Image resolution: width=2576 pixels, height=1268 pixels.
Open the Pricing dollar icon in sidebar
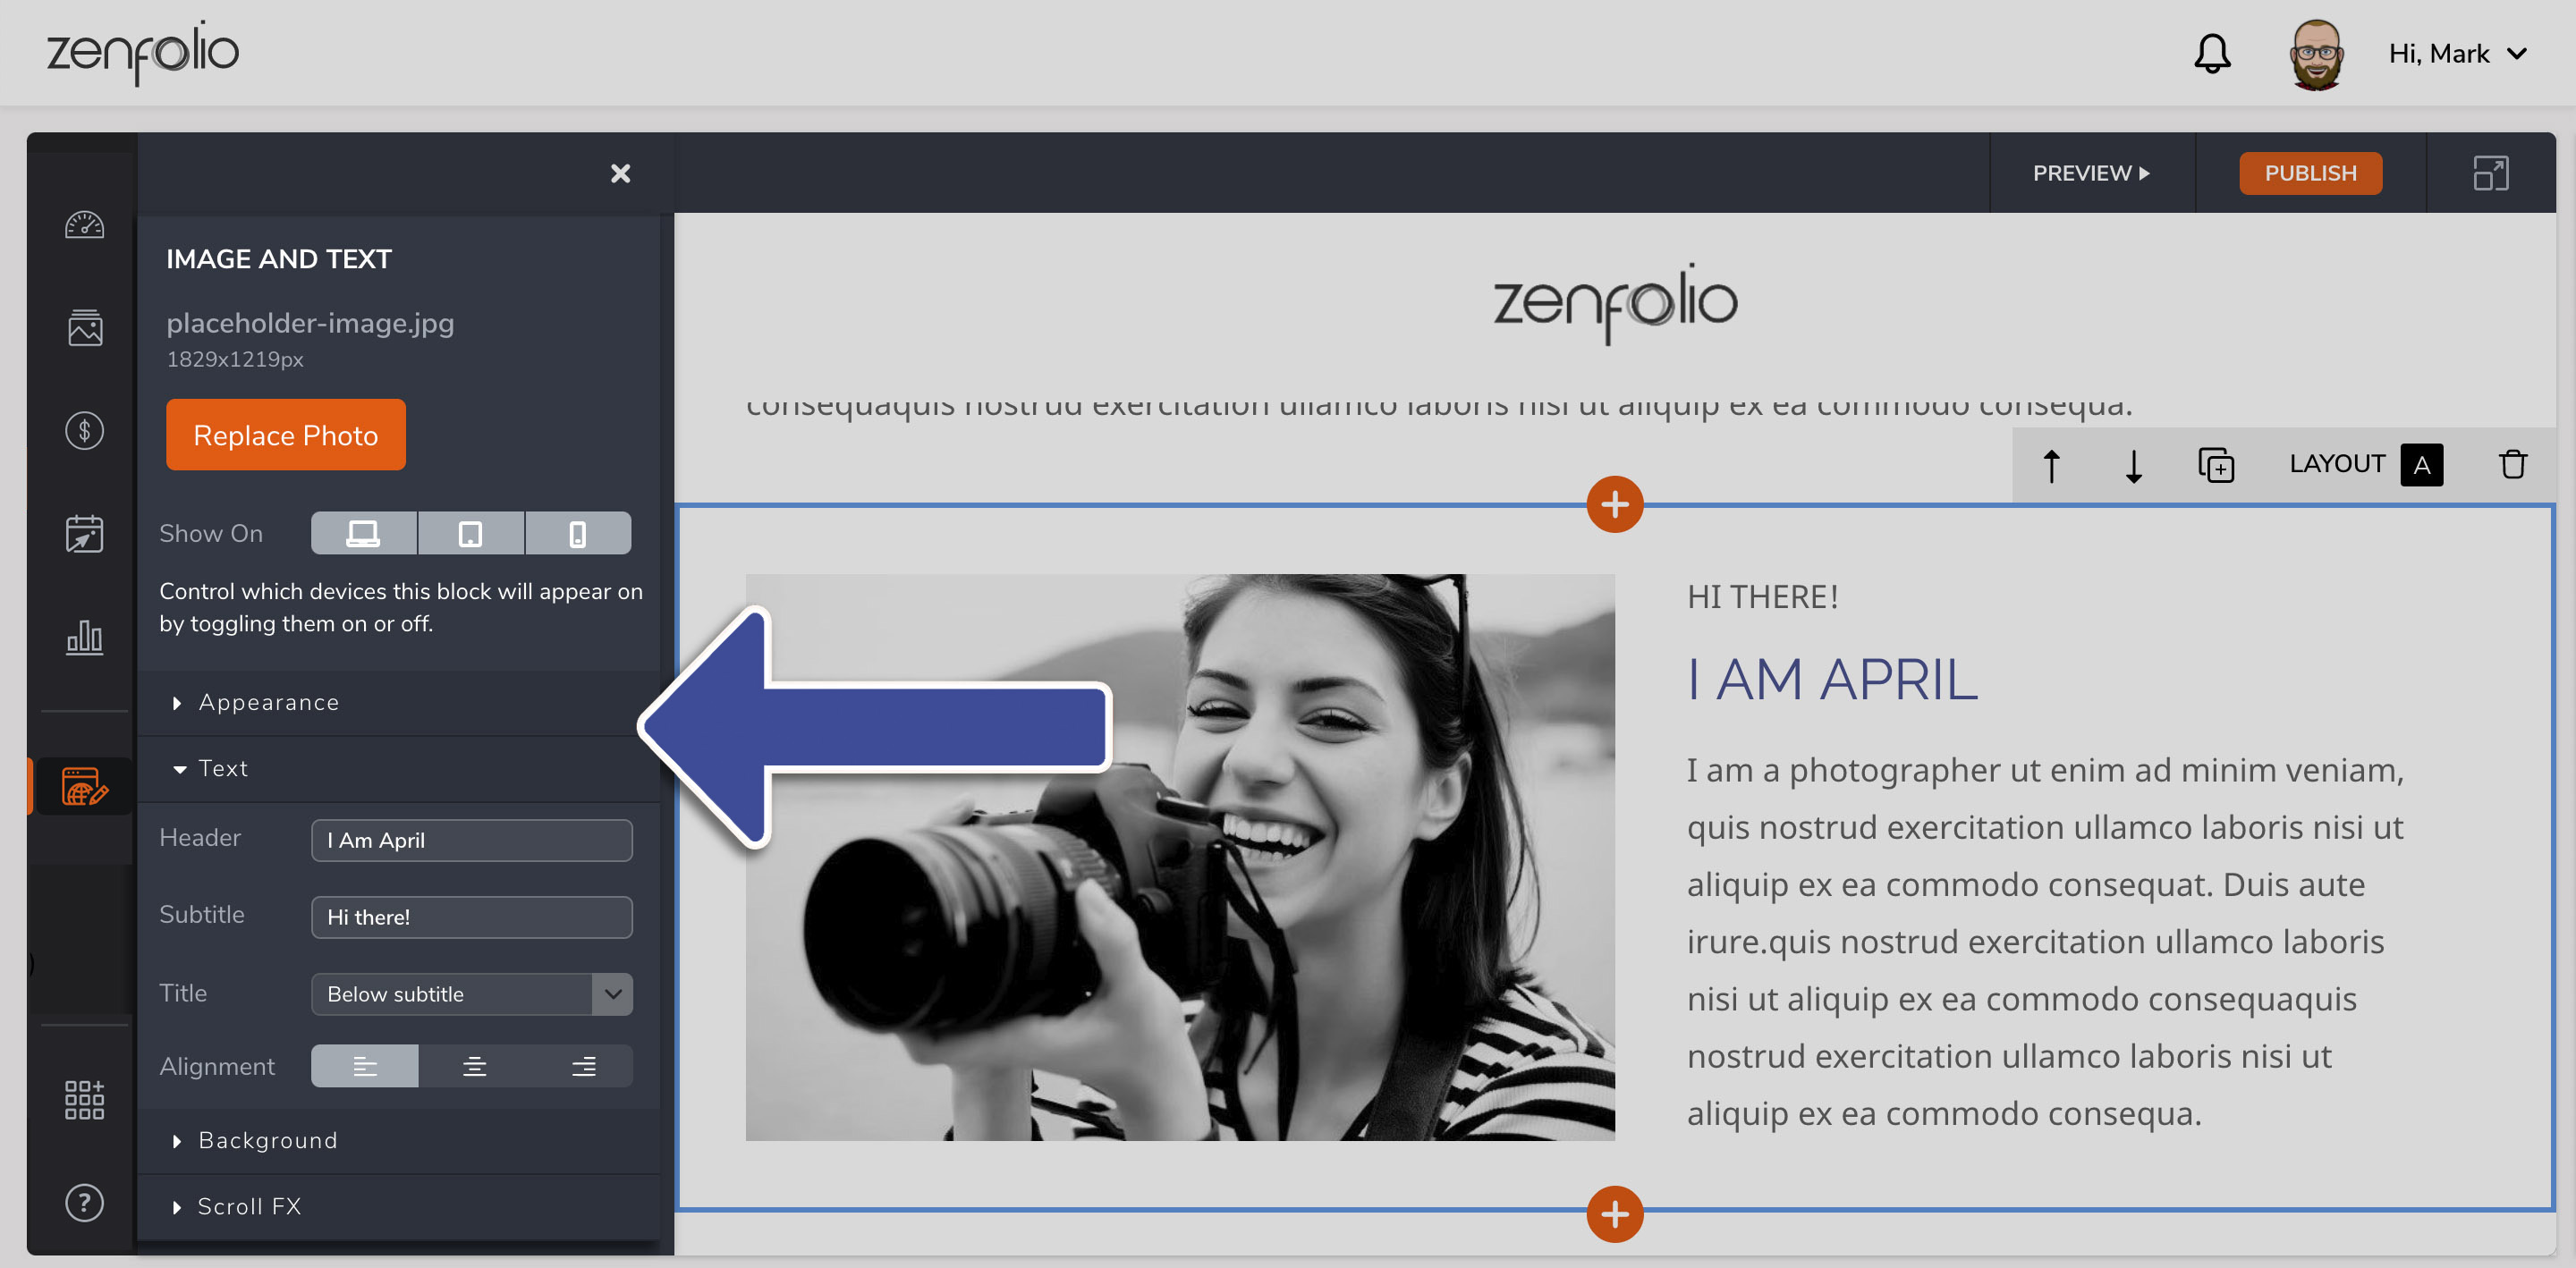tap(84, 430)
